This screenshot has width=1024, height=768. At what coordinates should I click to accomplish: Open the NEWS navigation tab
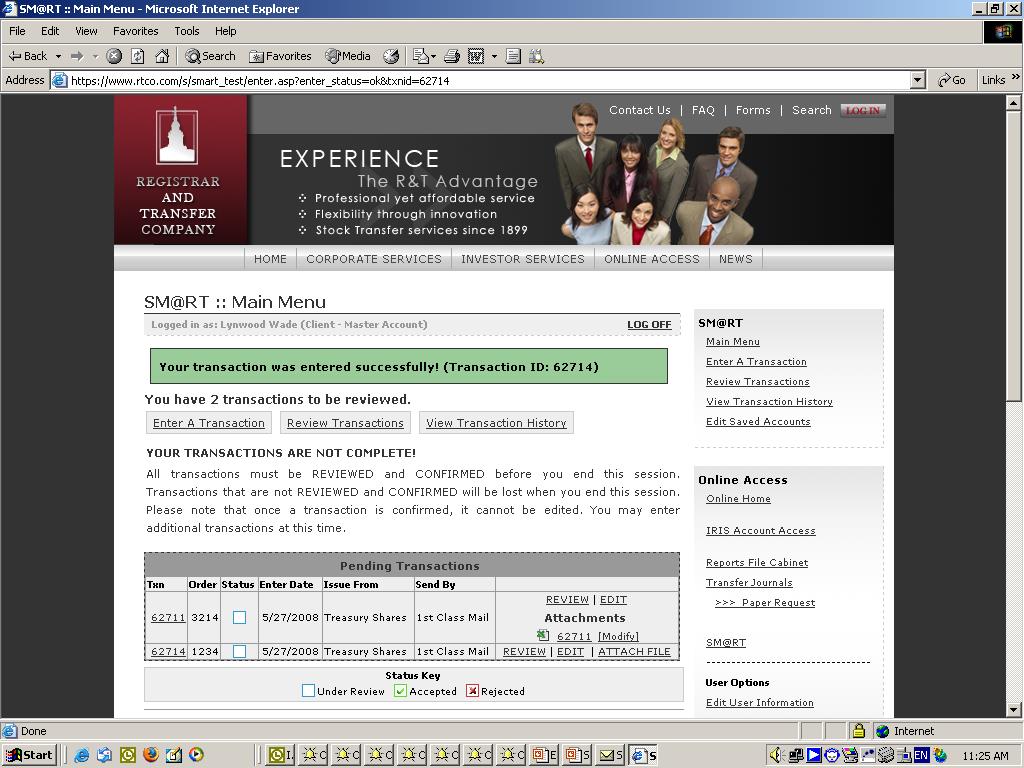pyautogui.click(x=735, y=259)
